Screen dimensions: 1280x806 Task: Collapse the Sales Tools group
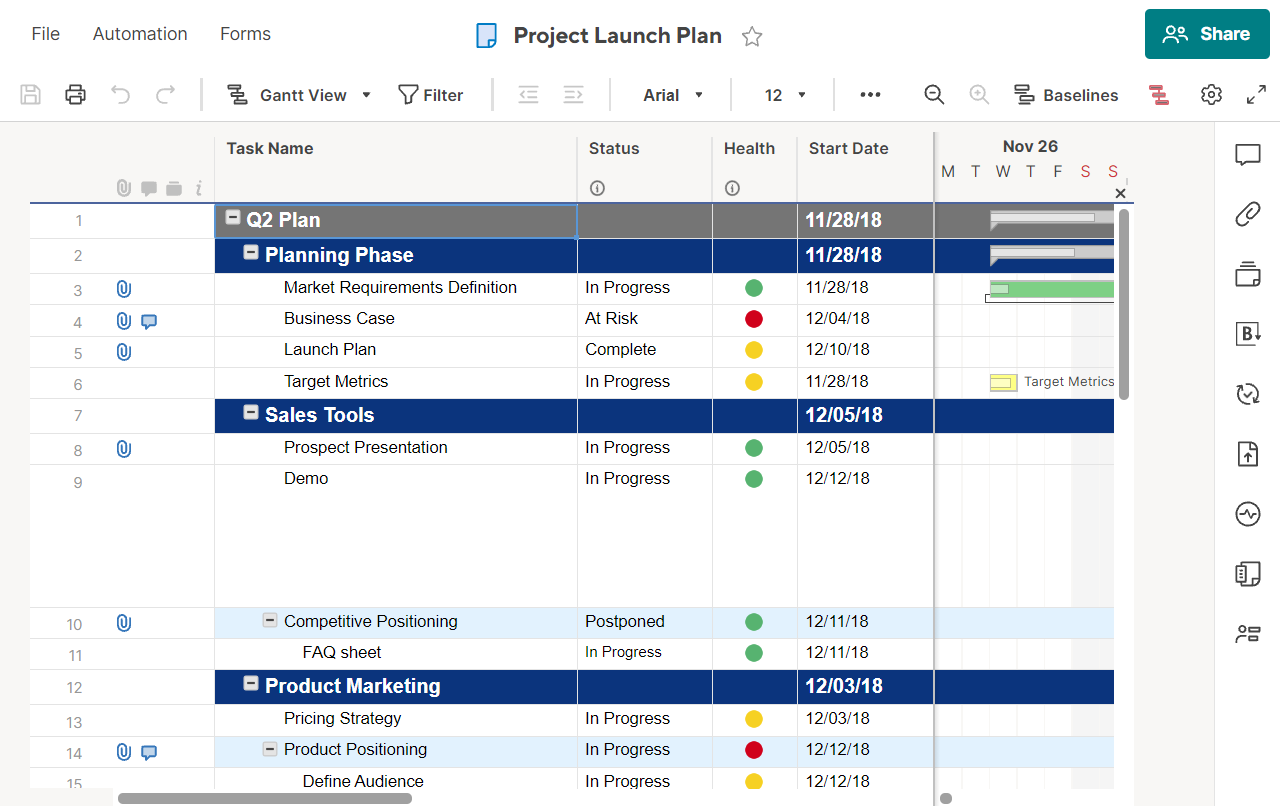coord(252,413)
